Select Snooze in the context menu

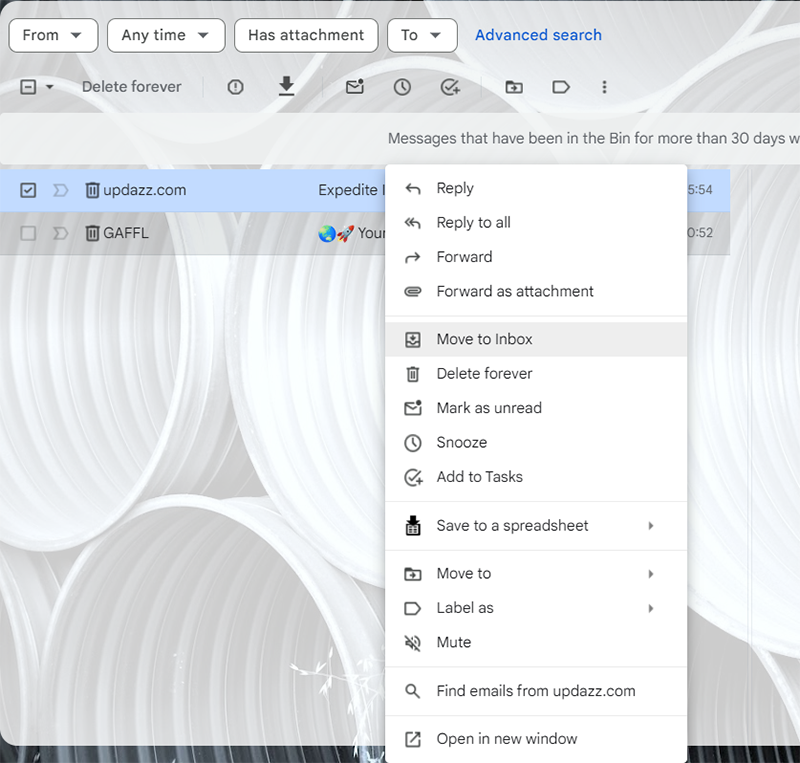click(536, 442)
